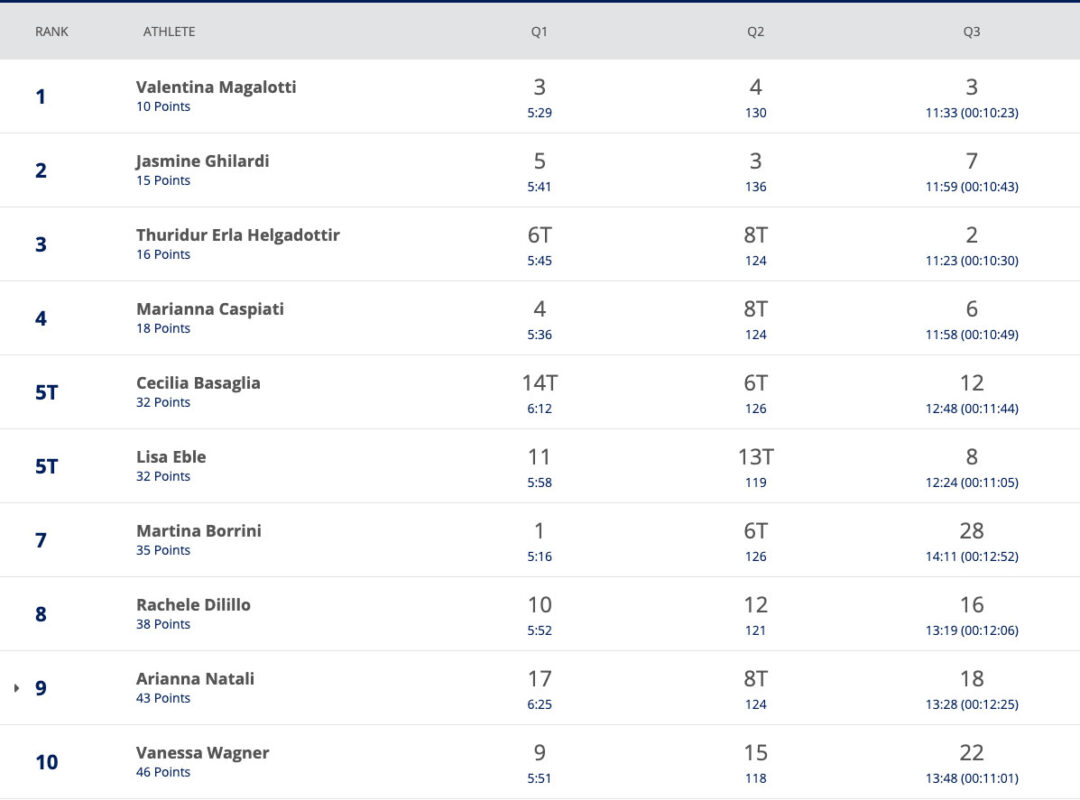
Task: Sort by the Q2 column header
Action: (756, 32)
